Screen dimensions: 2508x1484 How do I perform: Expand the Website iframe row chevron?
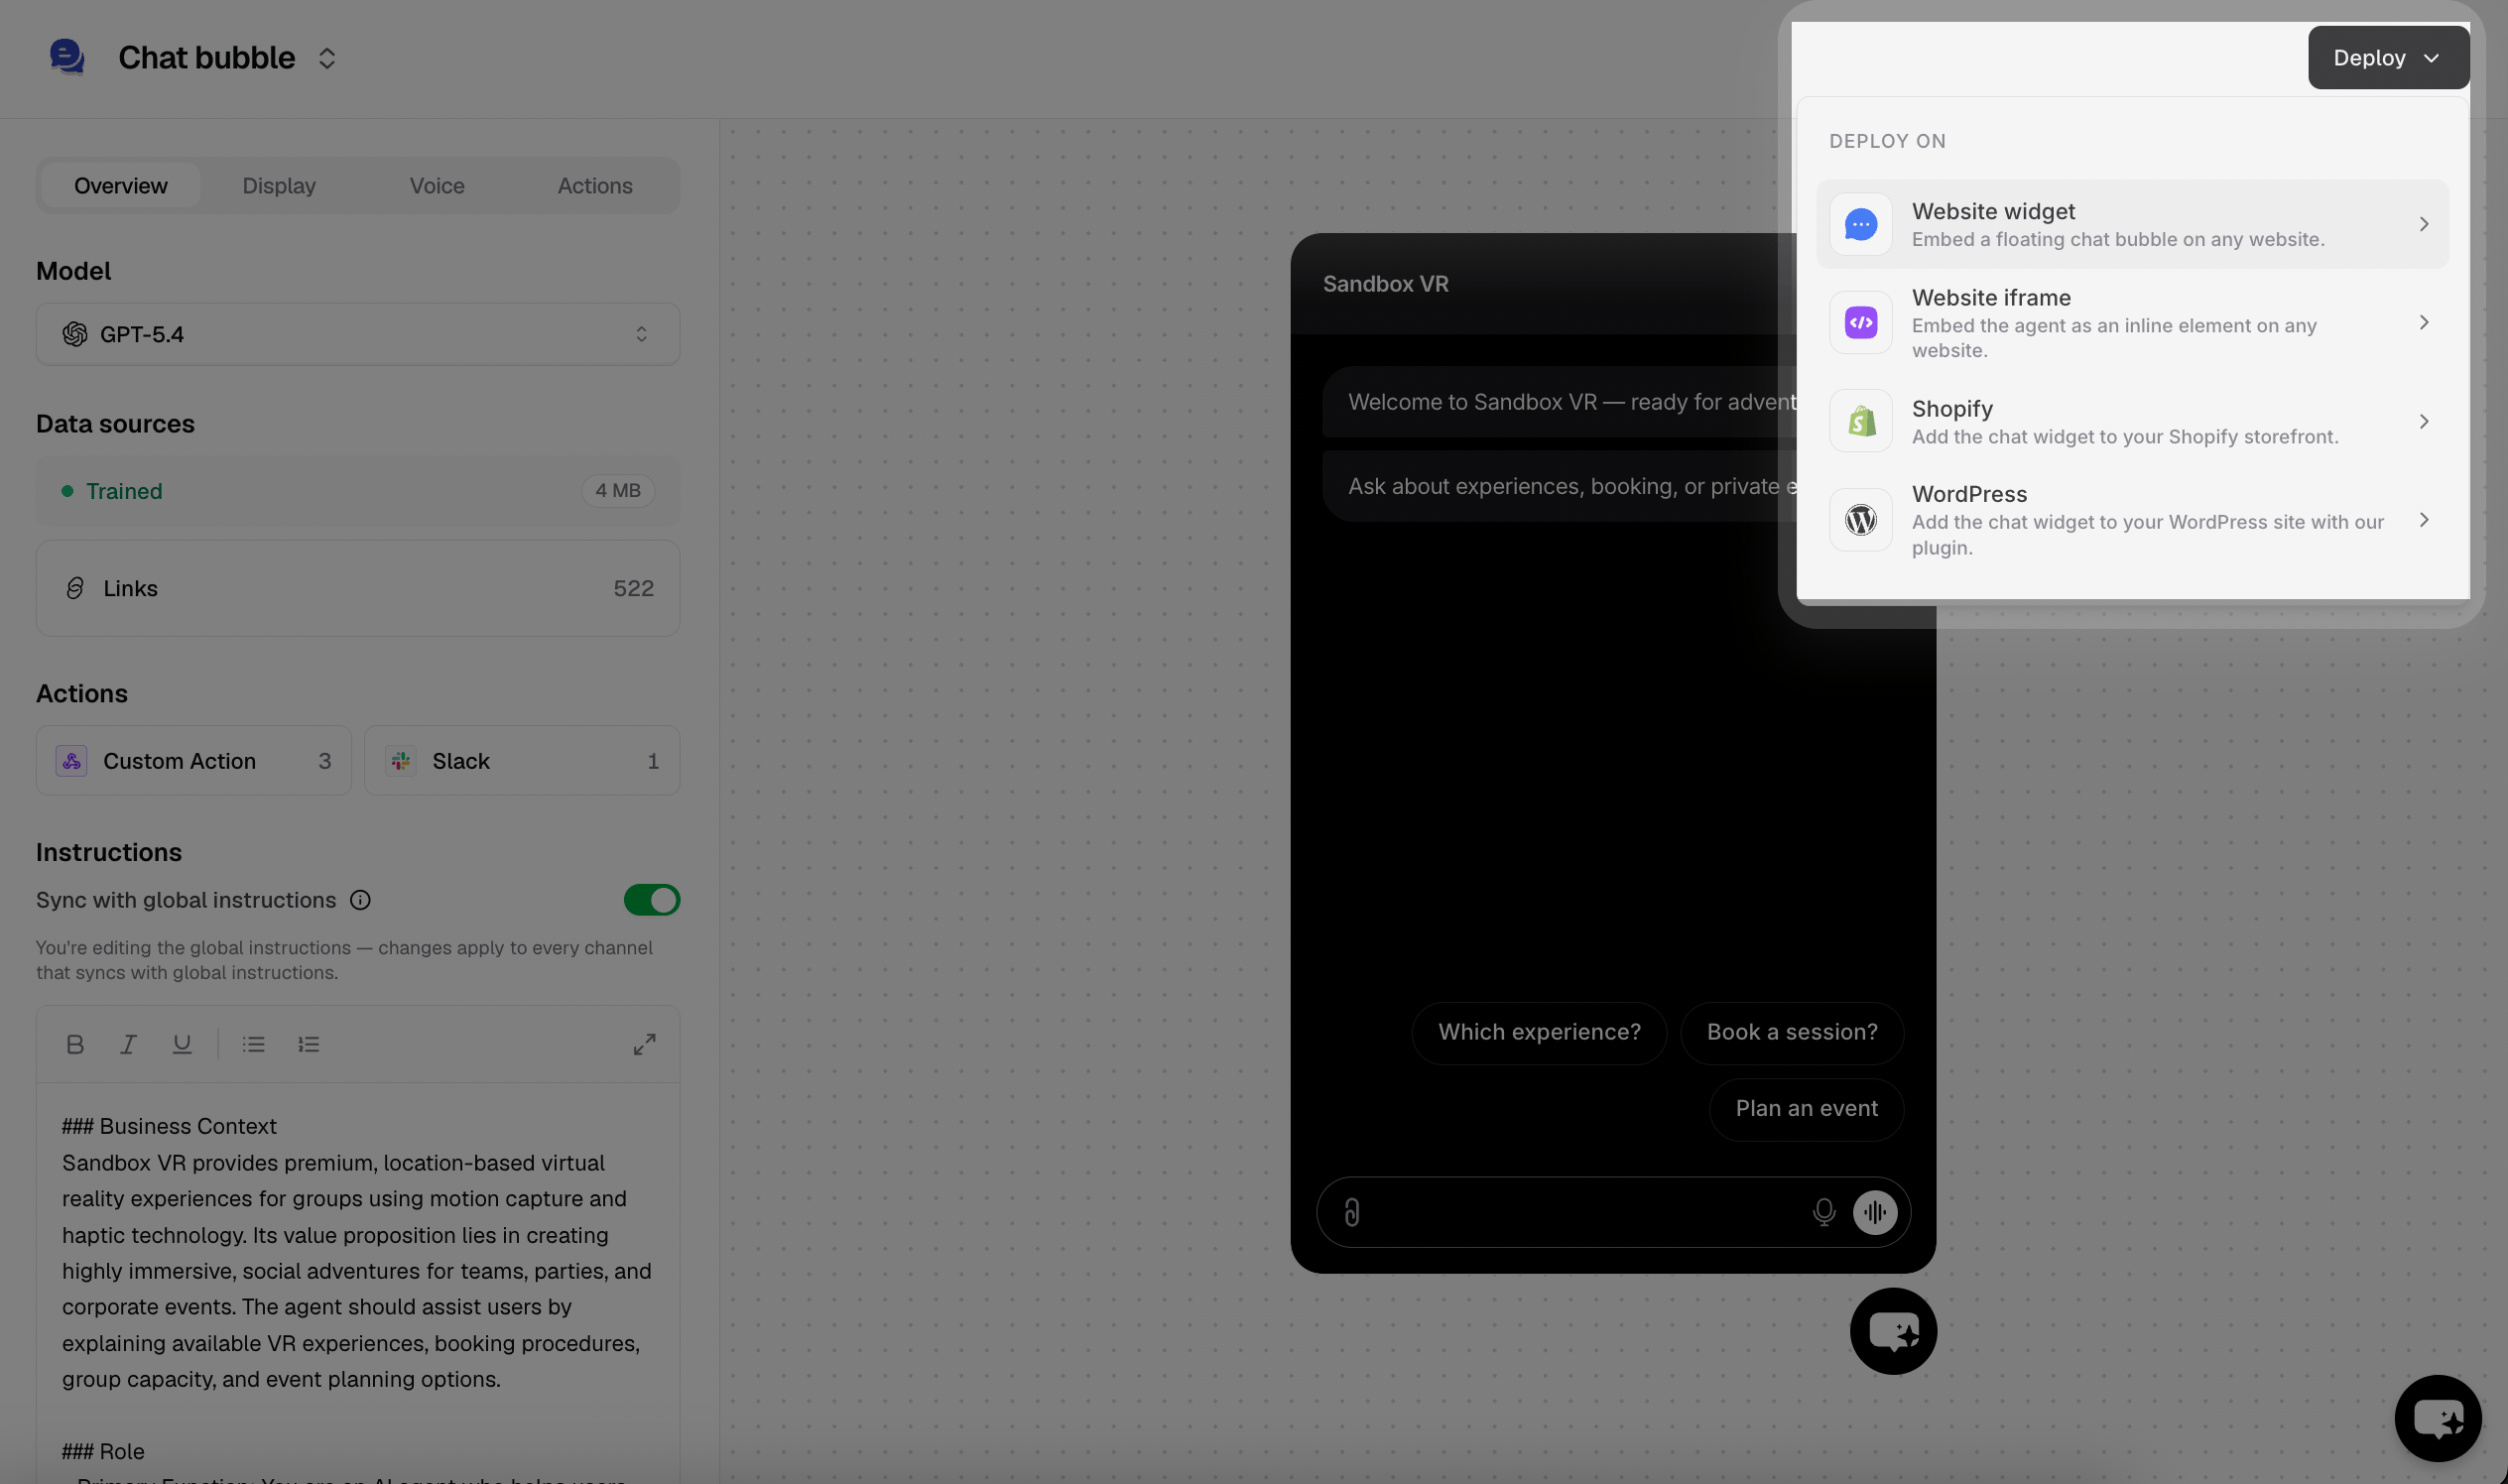pos(2424,322)
